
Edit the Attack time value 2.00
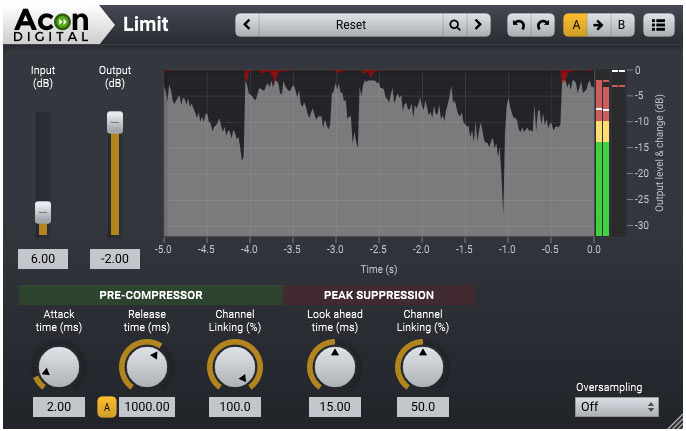pos(59,407)
